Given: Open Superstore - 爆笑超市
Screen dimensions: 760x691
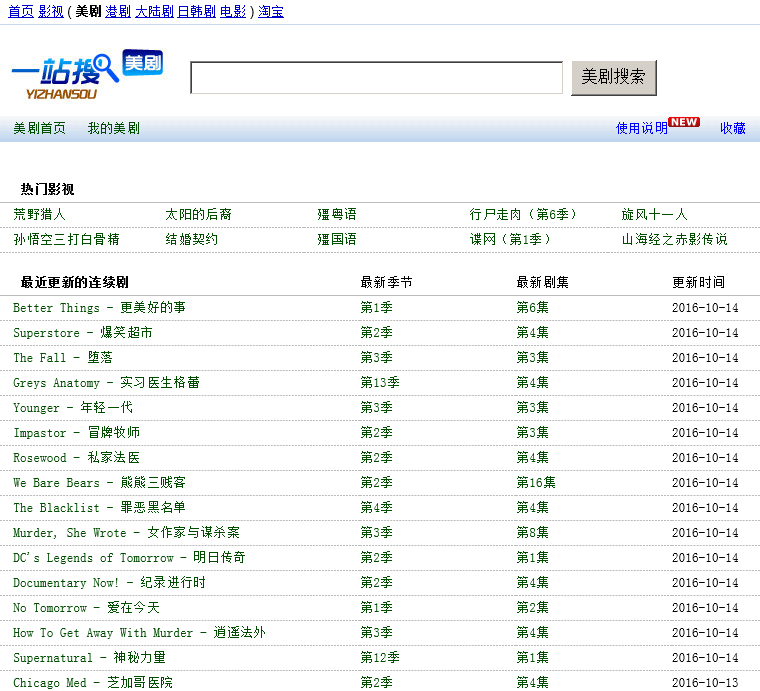Looking at the screenshot, I should pos(83,333).
